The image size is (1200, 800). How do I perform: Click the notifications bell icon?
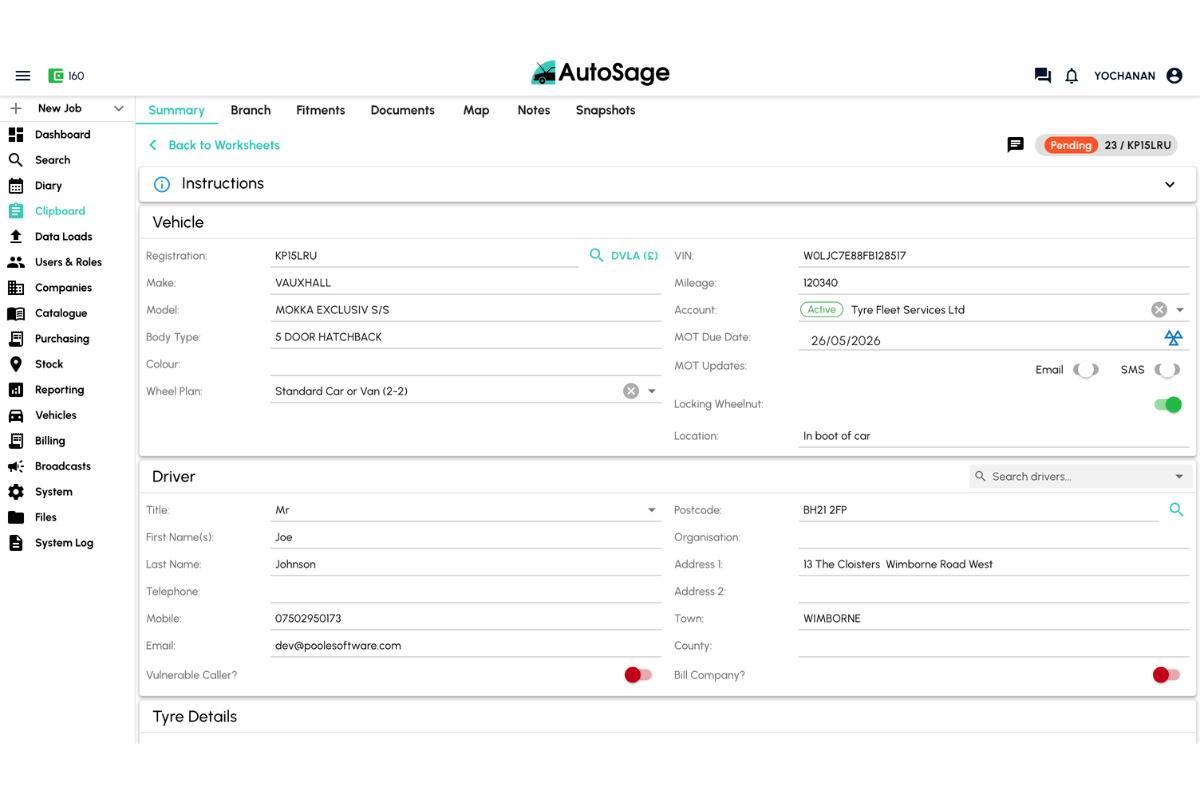pyautogui.click(x=1071, y=76)
